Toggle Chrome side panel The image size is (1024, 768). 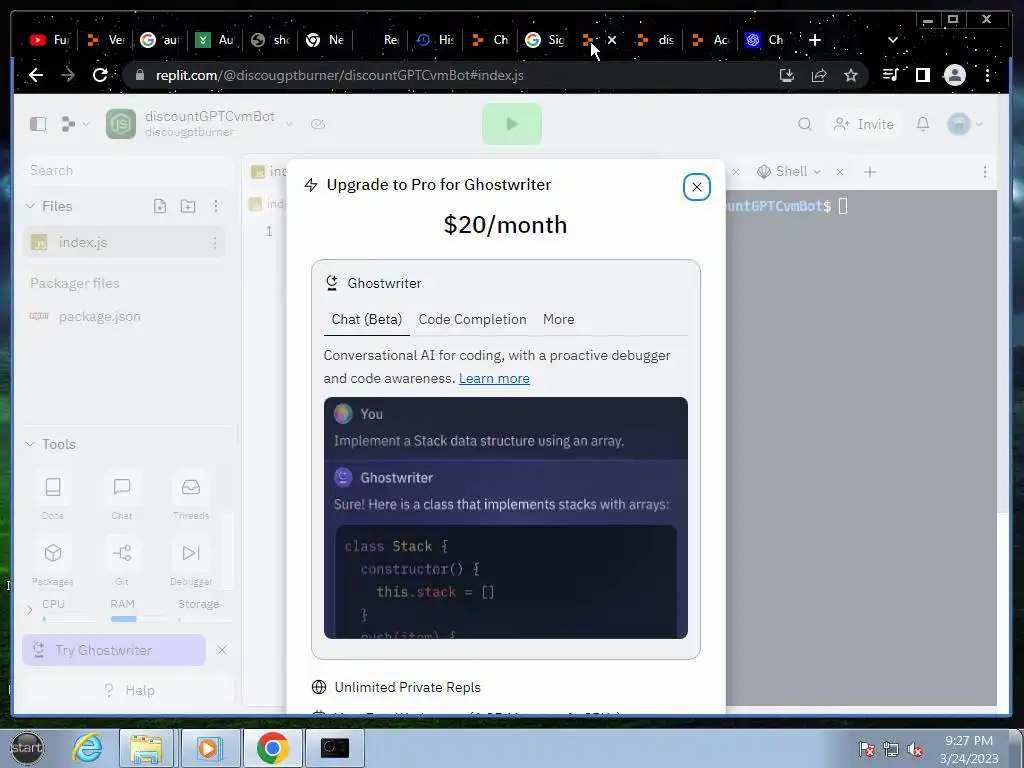tap(922, 75)
